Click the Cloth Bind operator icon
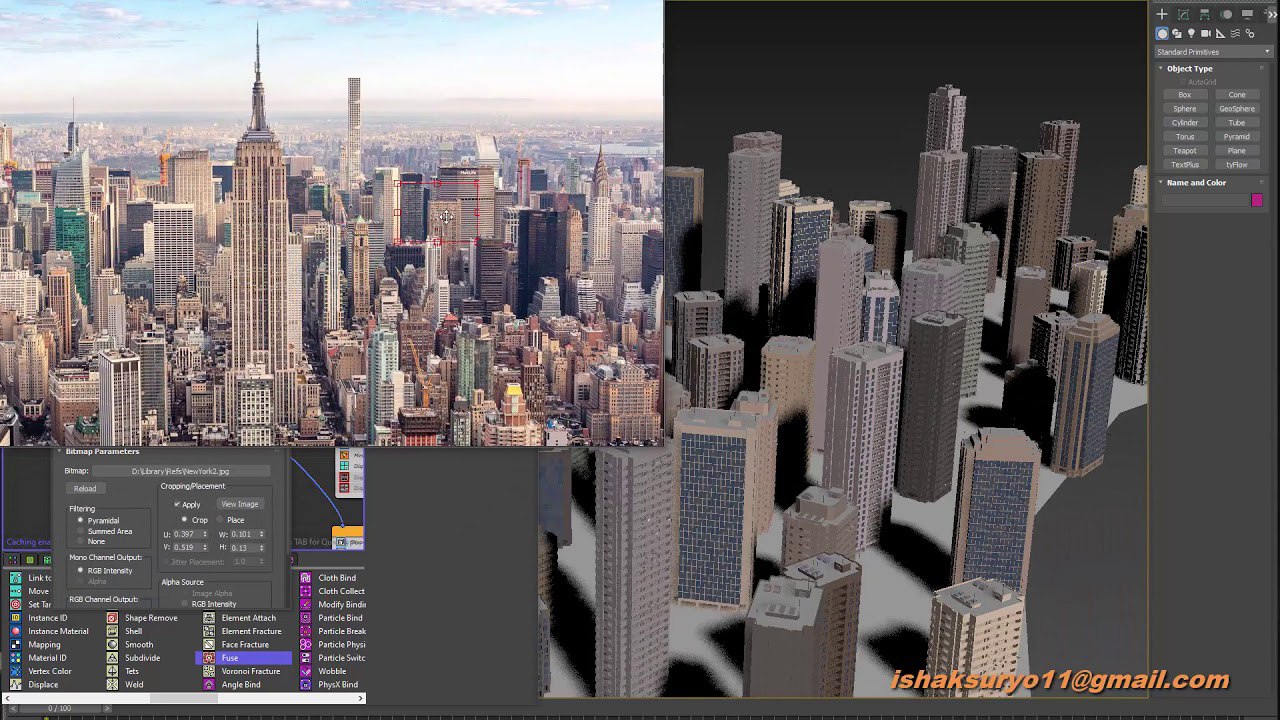 306,577
